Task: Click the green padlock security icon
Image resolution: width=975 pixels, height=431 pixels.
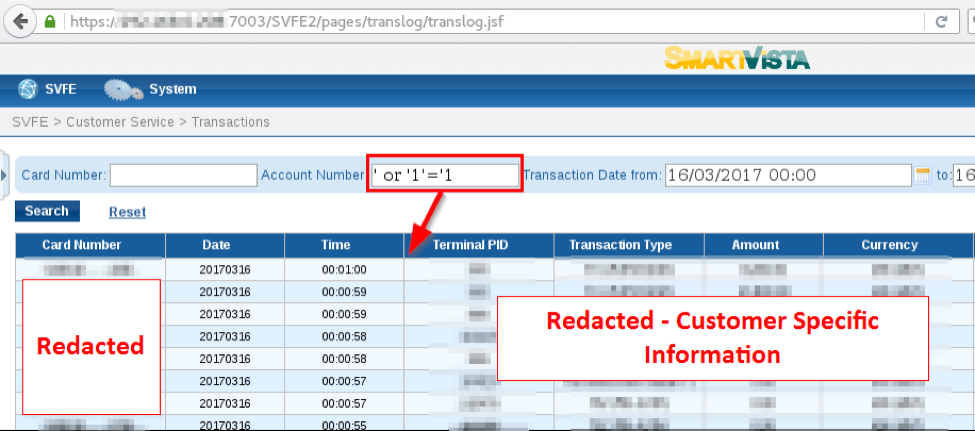Action: (x=51, y=21)
